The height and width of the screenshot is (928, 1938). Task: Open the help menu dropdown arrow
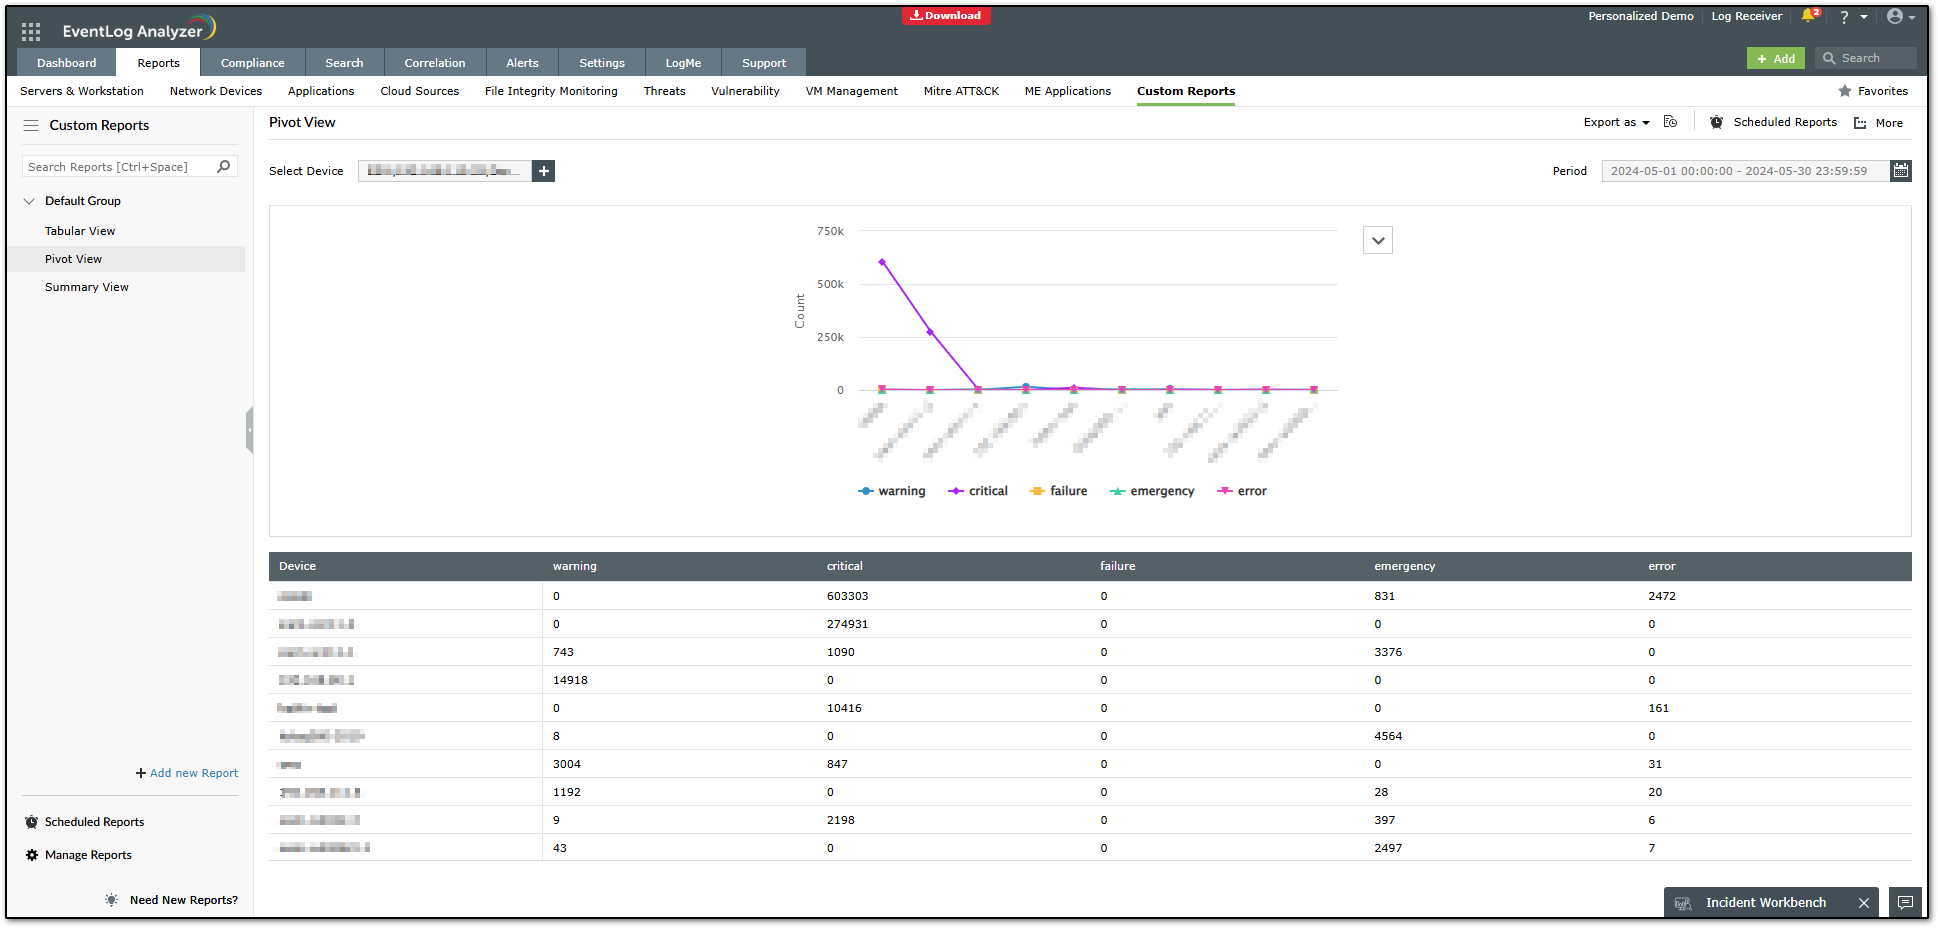[1864, 17]
